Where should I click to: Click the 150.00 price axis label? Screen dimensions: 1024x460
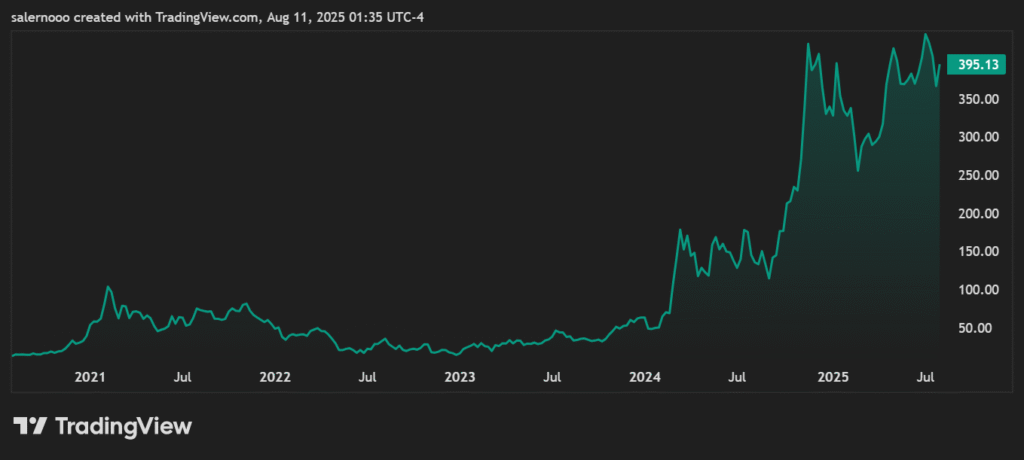[x=975, y=251]
